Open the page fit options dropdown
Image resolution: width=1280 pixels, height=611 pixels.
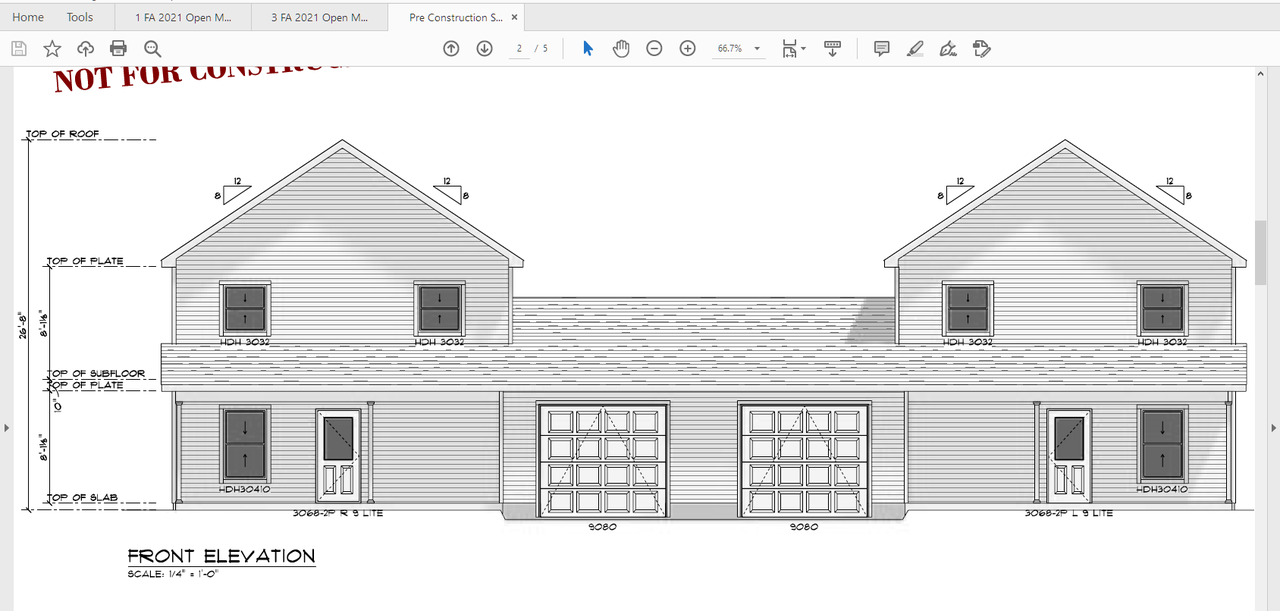pyautogui.click(x=794, y=48)
